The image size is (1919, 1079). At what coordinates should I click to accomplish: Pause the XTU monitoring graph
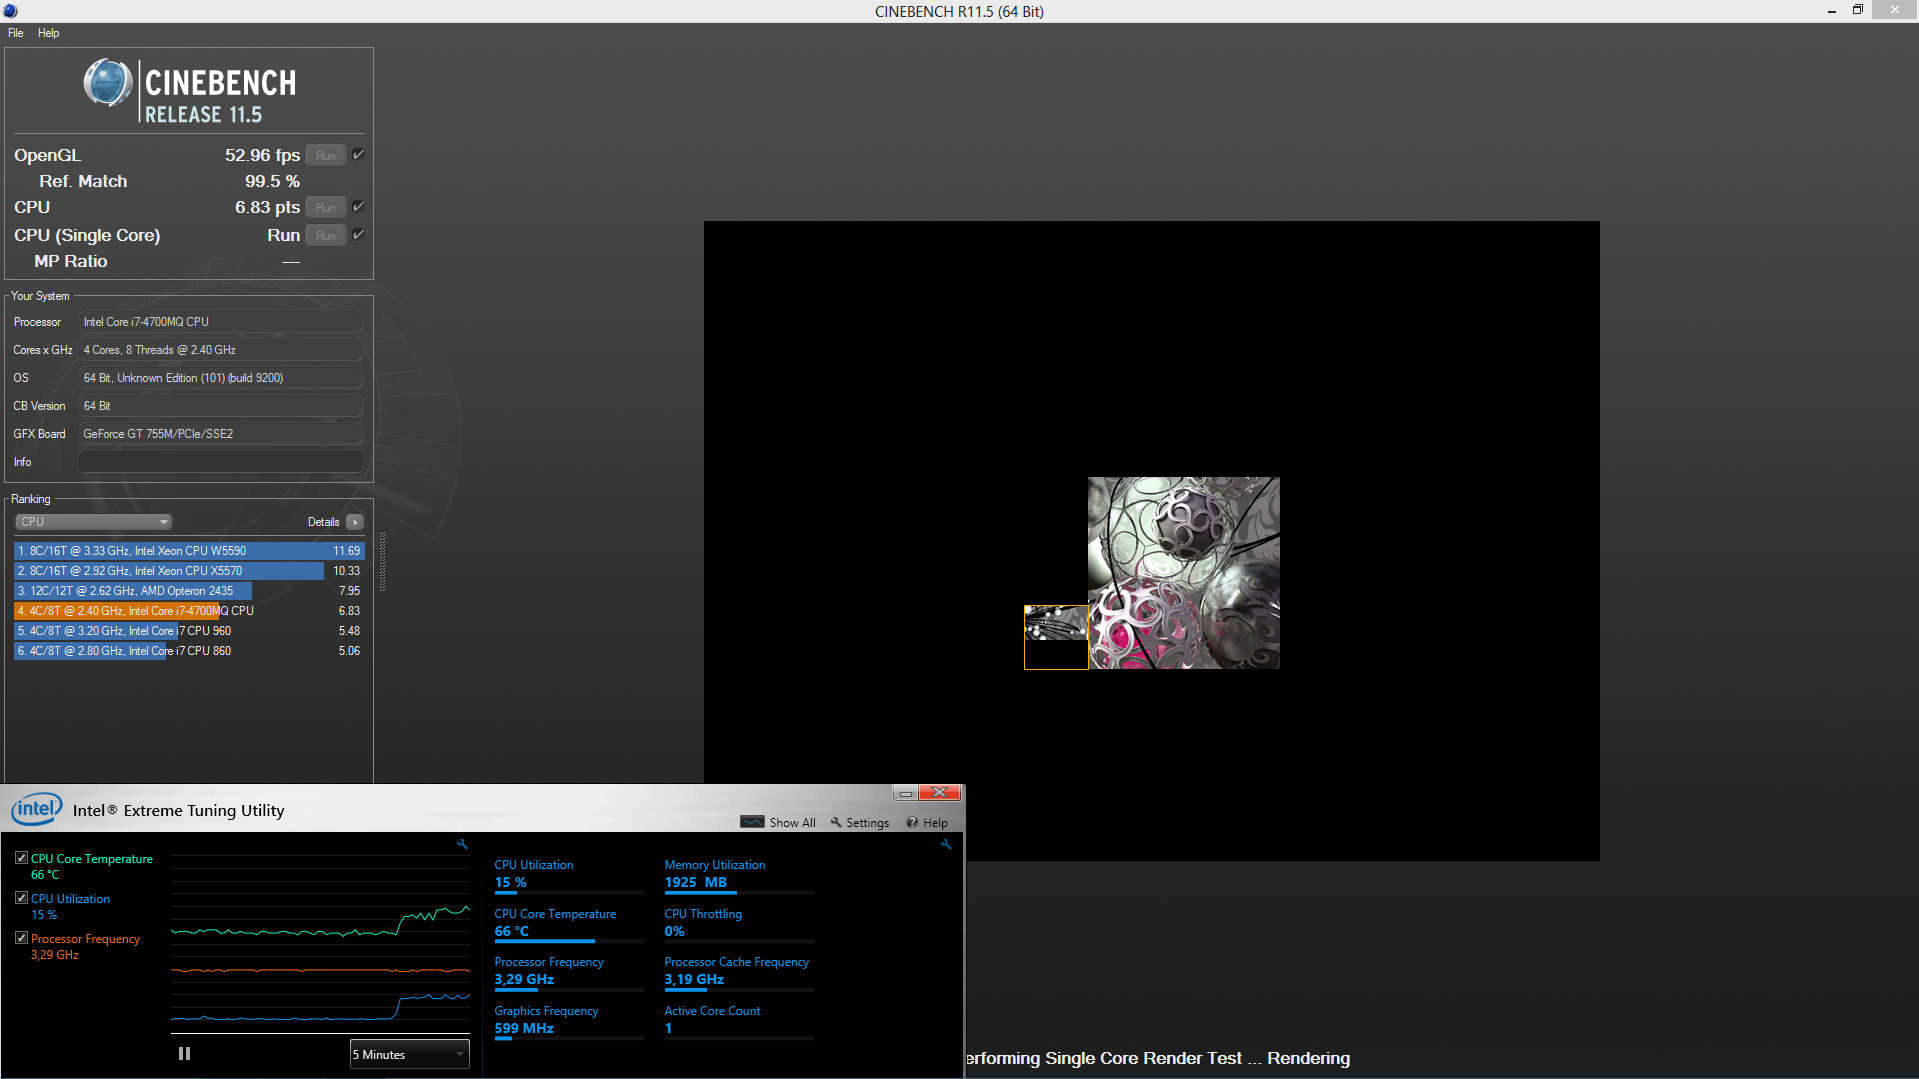(x=184, y=1053)
